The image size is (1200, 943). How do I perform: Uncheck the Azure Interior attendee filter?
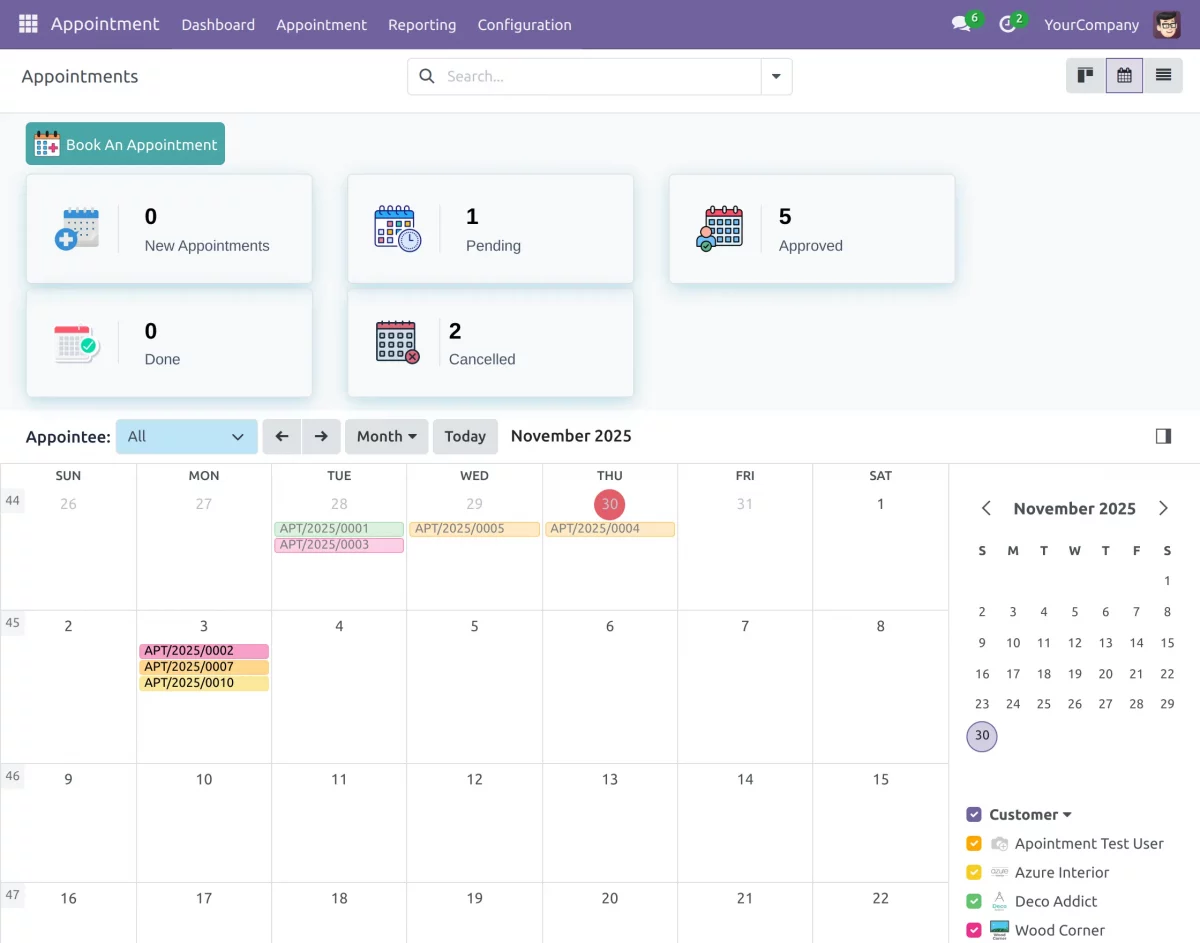click(973, 872)
